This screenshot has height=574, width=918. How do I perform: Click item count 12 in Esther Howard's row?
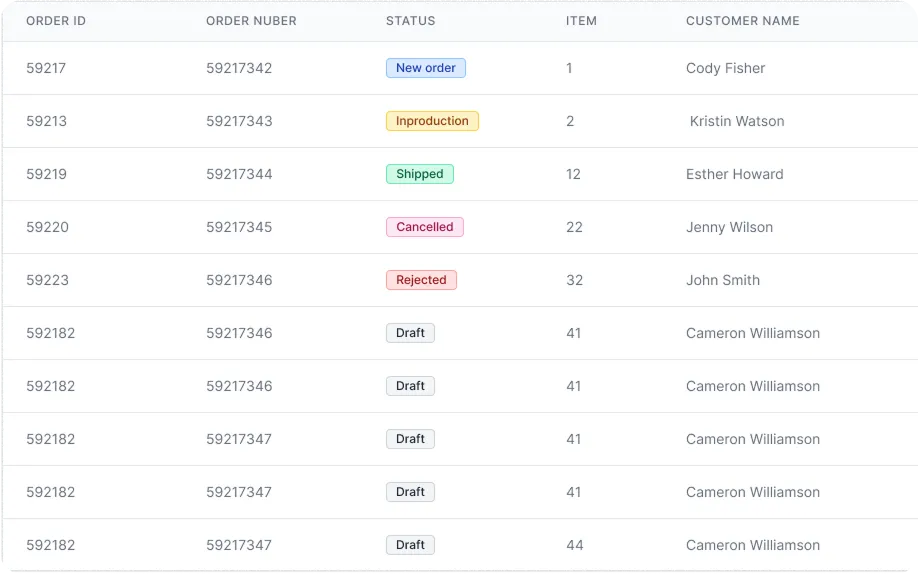(x=573, y=174)
